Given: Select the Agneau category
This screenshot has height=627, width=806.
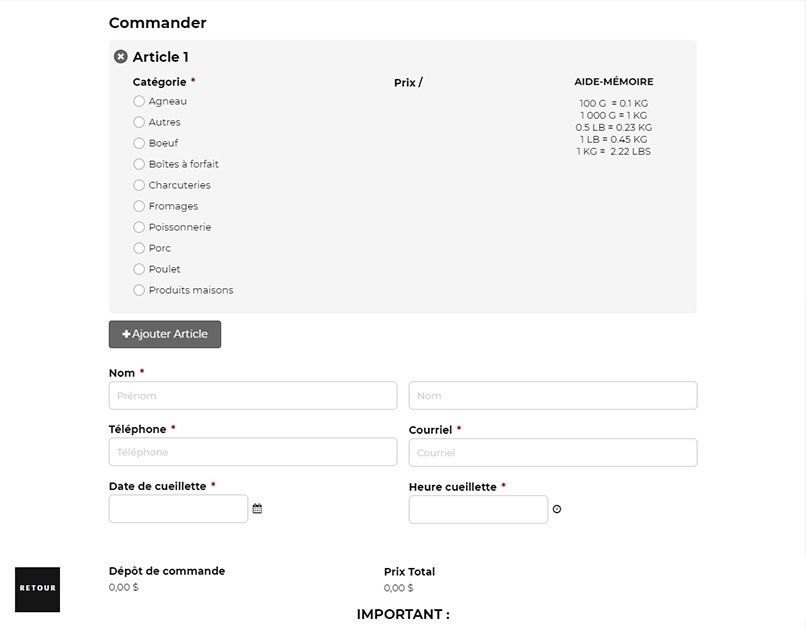Looking at the screenshot, I should click(x=139, y=101).
